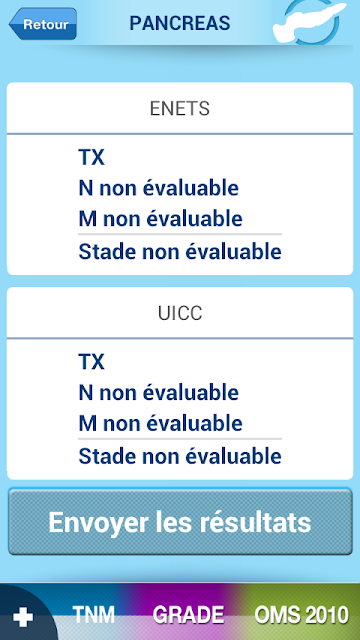Tap the Retour back button

[43, 24]
